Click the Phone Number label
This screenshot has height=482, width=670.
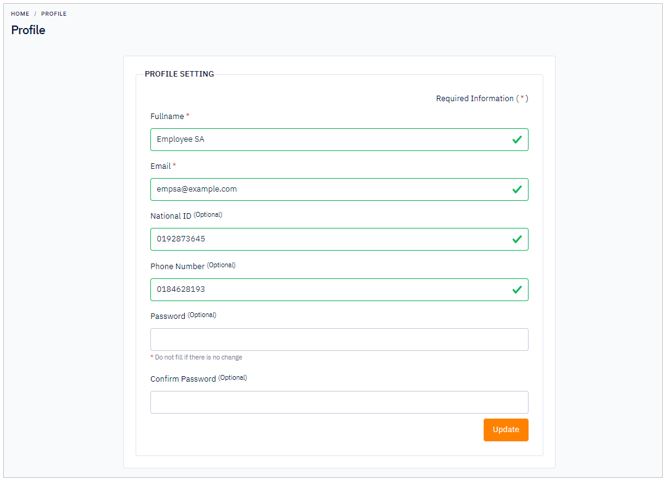point(177,266)
